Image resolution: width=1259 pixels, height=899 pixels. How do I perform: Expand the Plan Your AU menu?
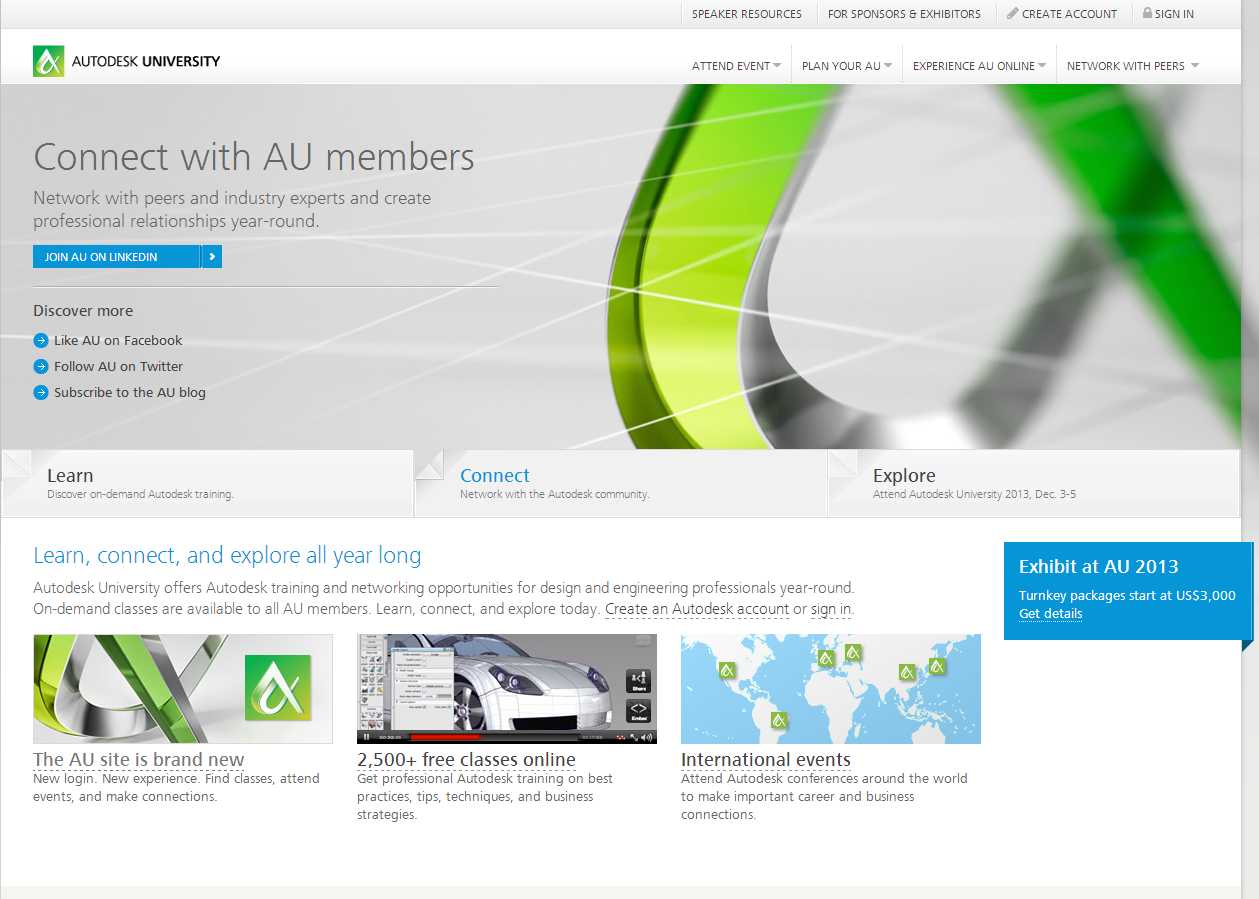point(846,66)
